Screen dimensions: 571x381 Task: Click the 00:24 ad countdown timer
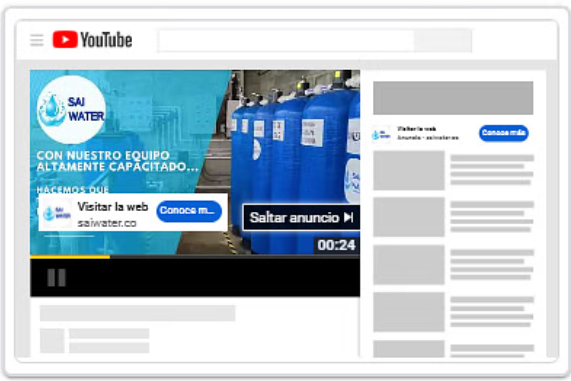pos(336,245)
